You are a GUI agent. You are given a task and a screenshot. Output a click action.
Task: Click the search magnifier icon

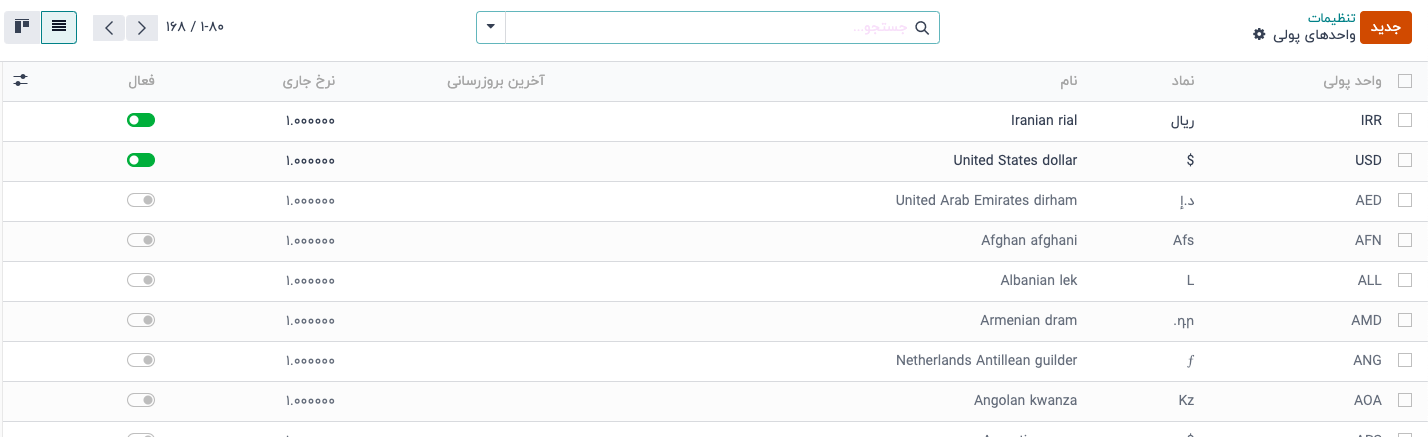(922, 28)
